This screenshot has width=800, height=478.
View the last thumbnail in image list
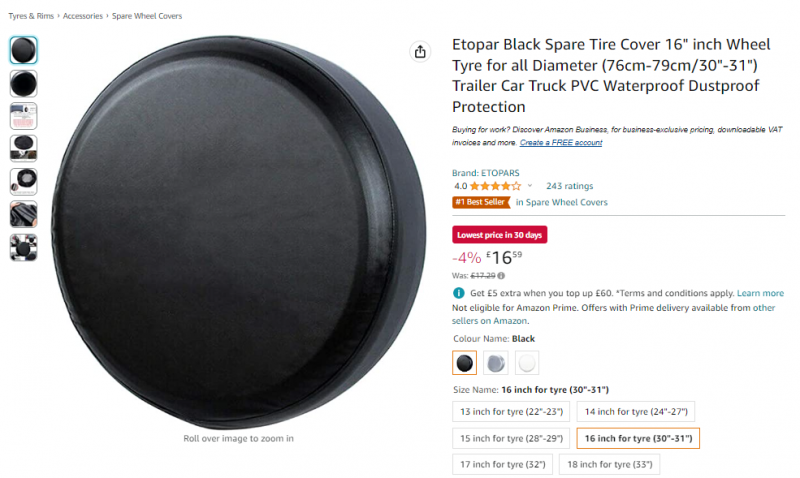(23, 247)
